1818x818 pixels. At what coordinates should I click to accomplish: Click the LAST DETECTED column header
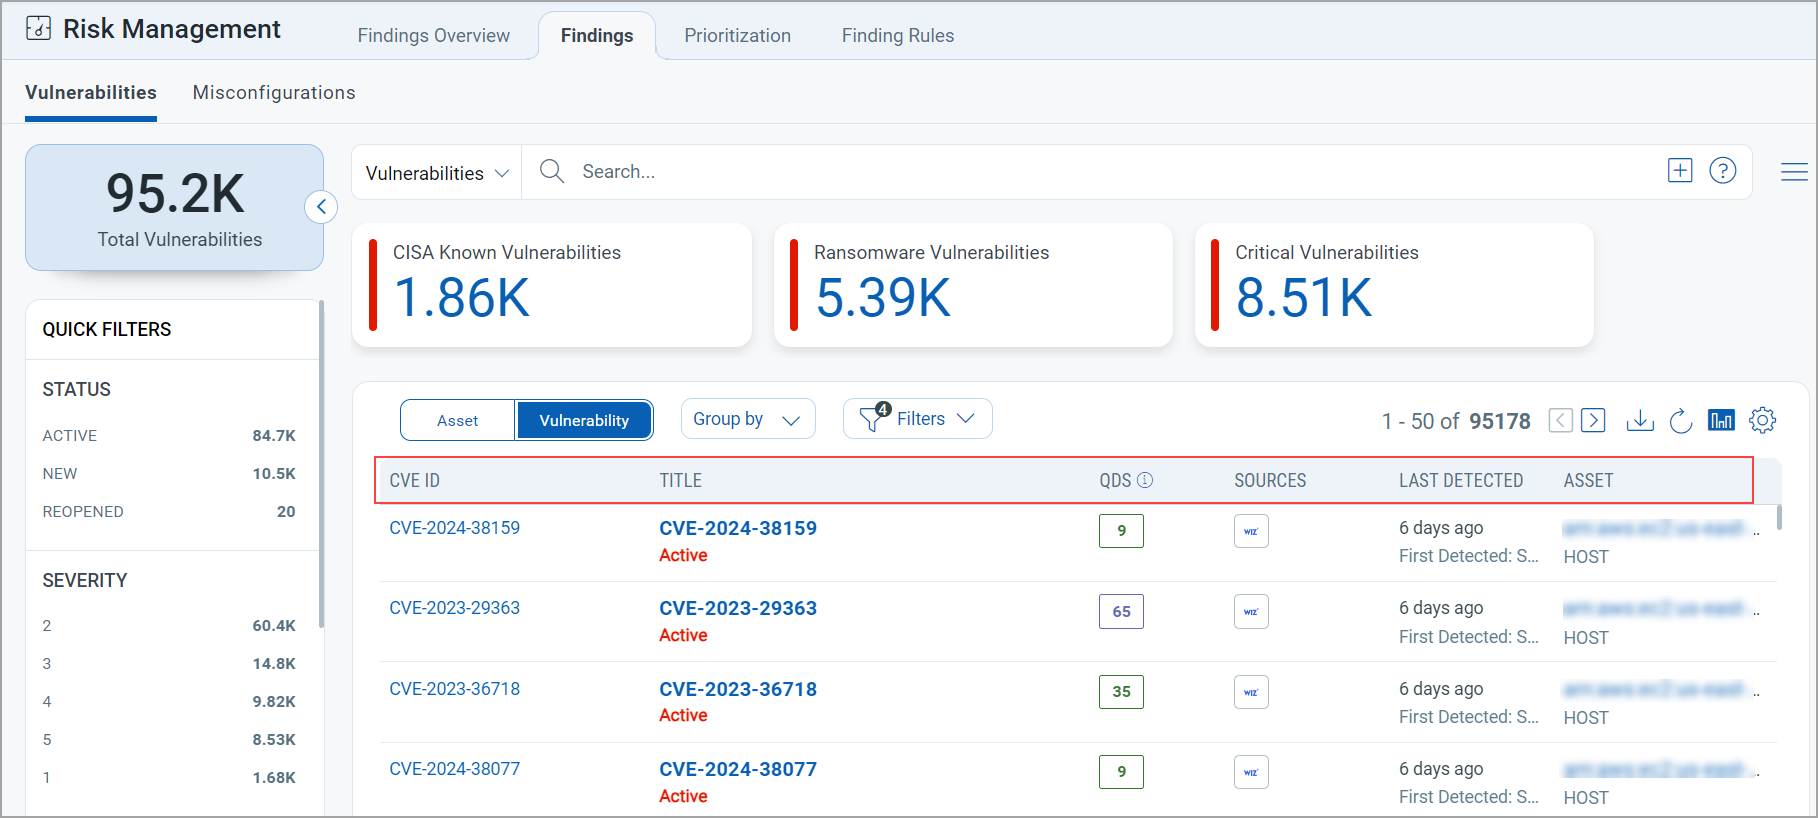click(x=1461, y=480)
